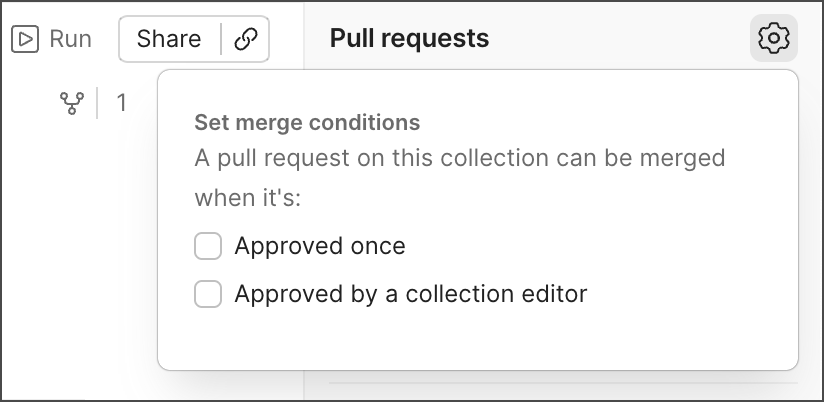Click the divider between Share and link icon
The height and width of the screenshot is (402, 824).
[221, 39]
